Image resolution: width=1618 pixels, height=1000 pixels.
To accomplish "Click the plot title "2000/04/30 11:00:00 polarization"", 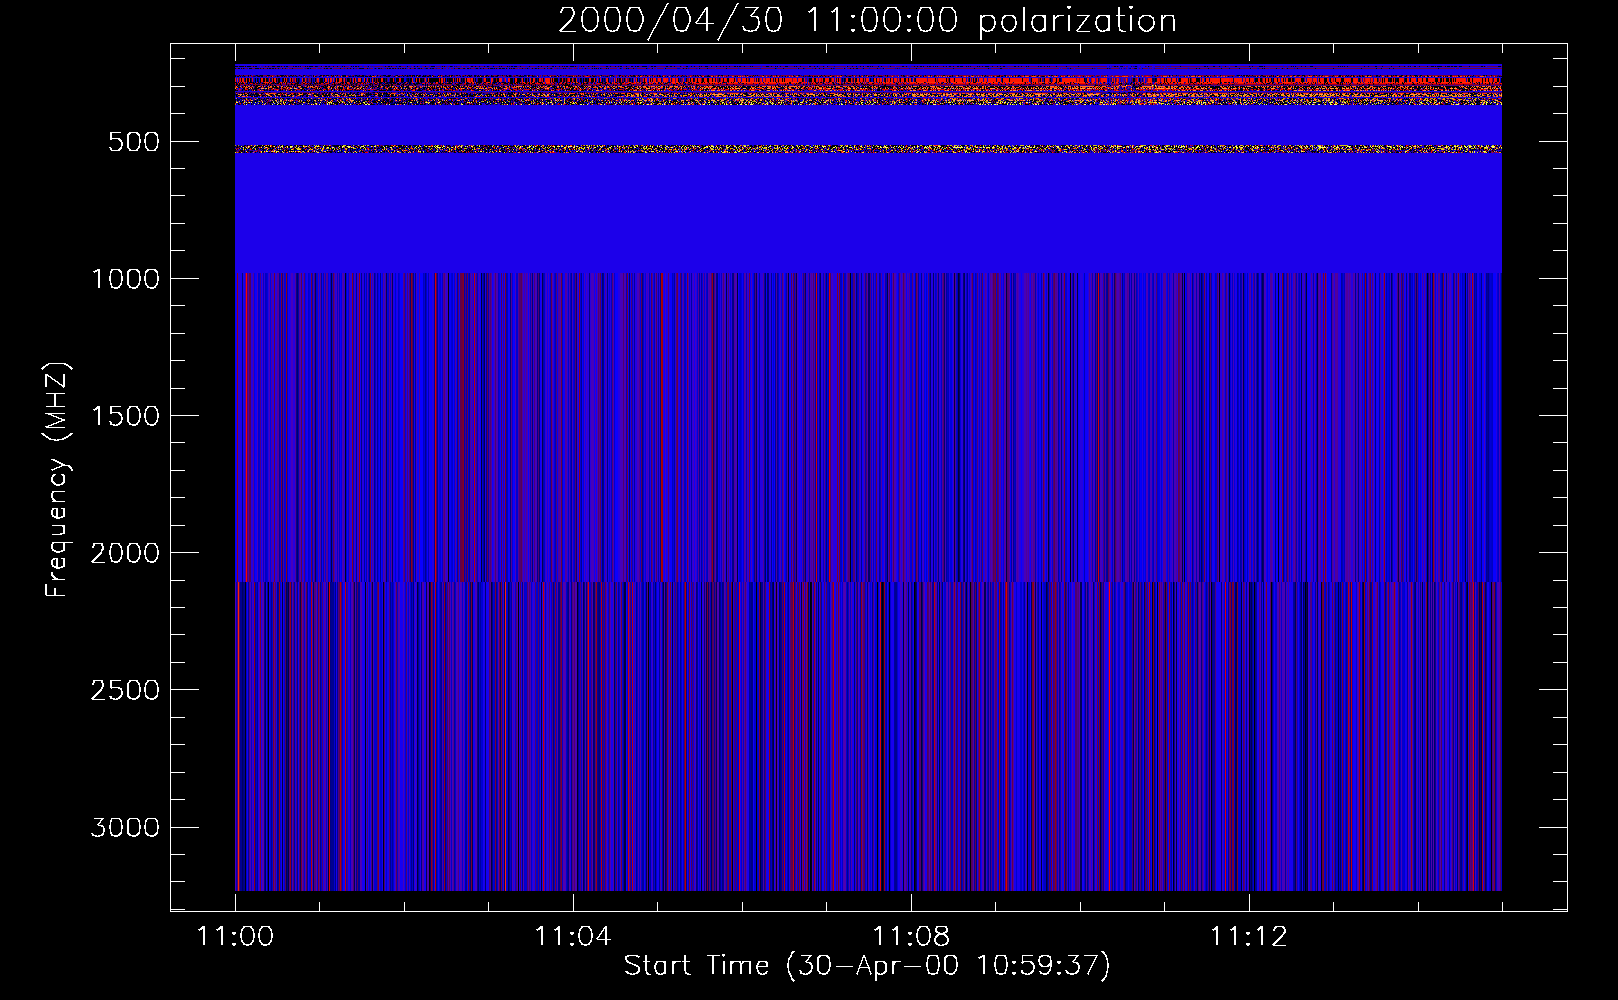I will [x=866, y=21].
